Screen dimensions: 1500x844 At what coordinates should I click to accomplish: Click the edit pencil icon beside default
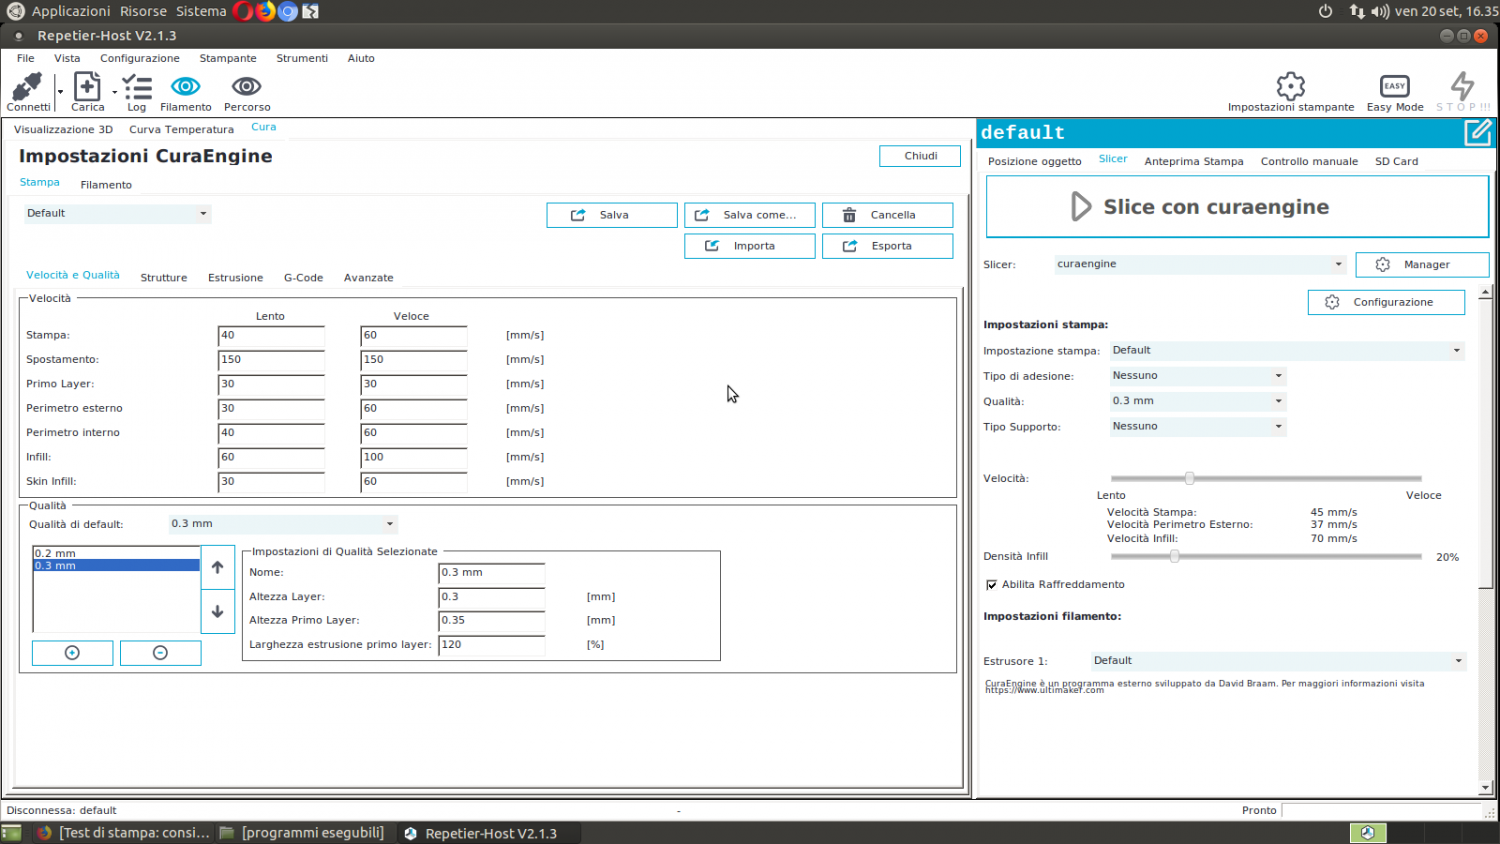tap(1477, 132)
